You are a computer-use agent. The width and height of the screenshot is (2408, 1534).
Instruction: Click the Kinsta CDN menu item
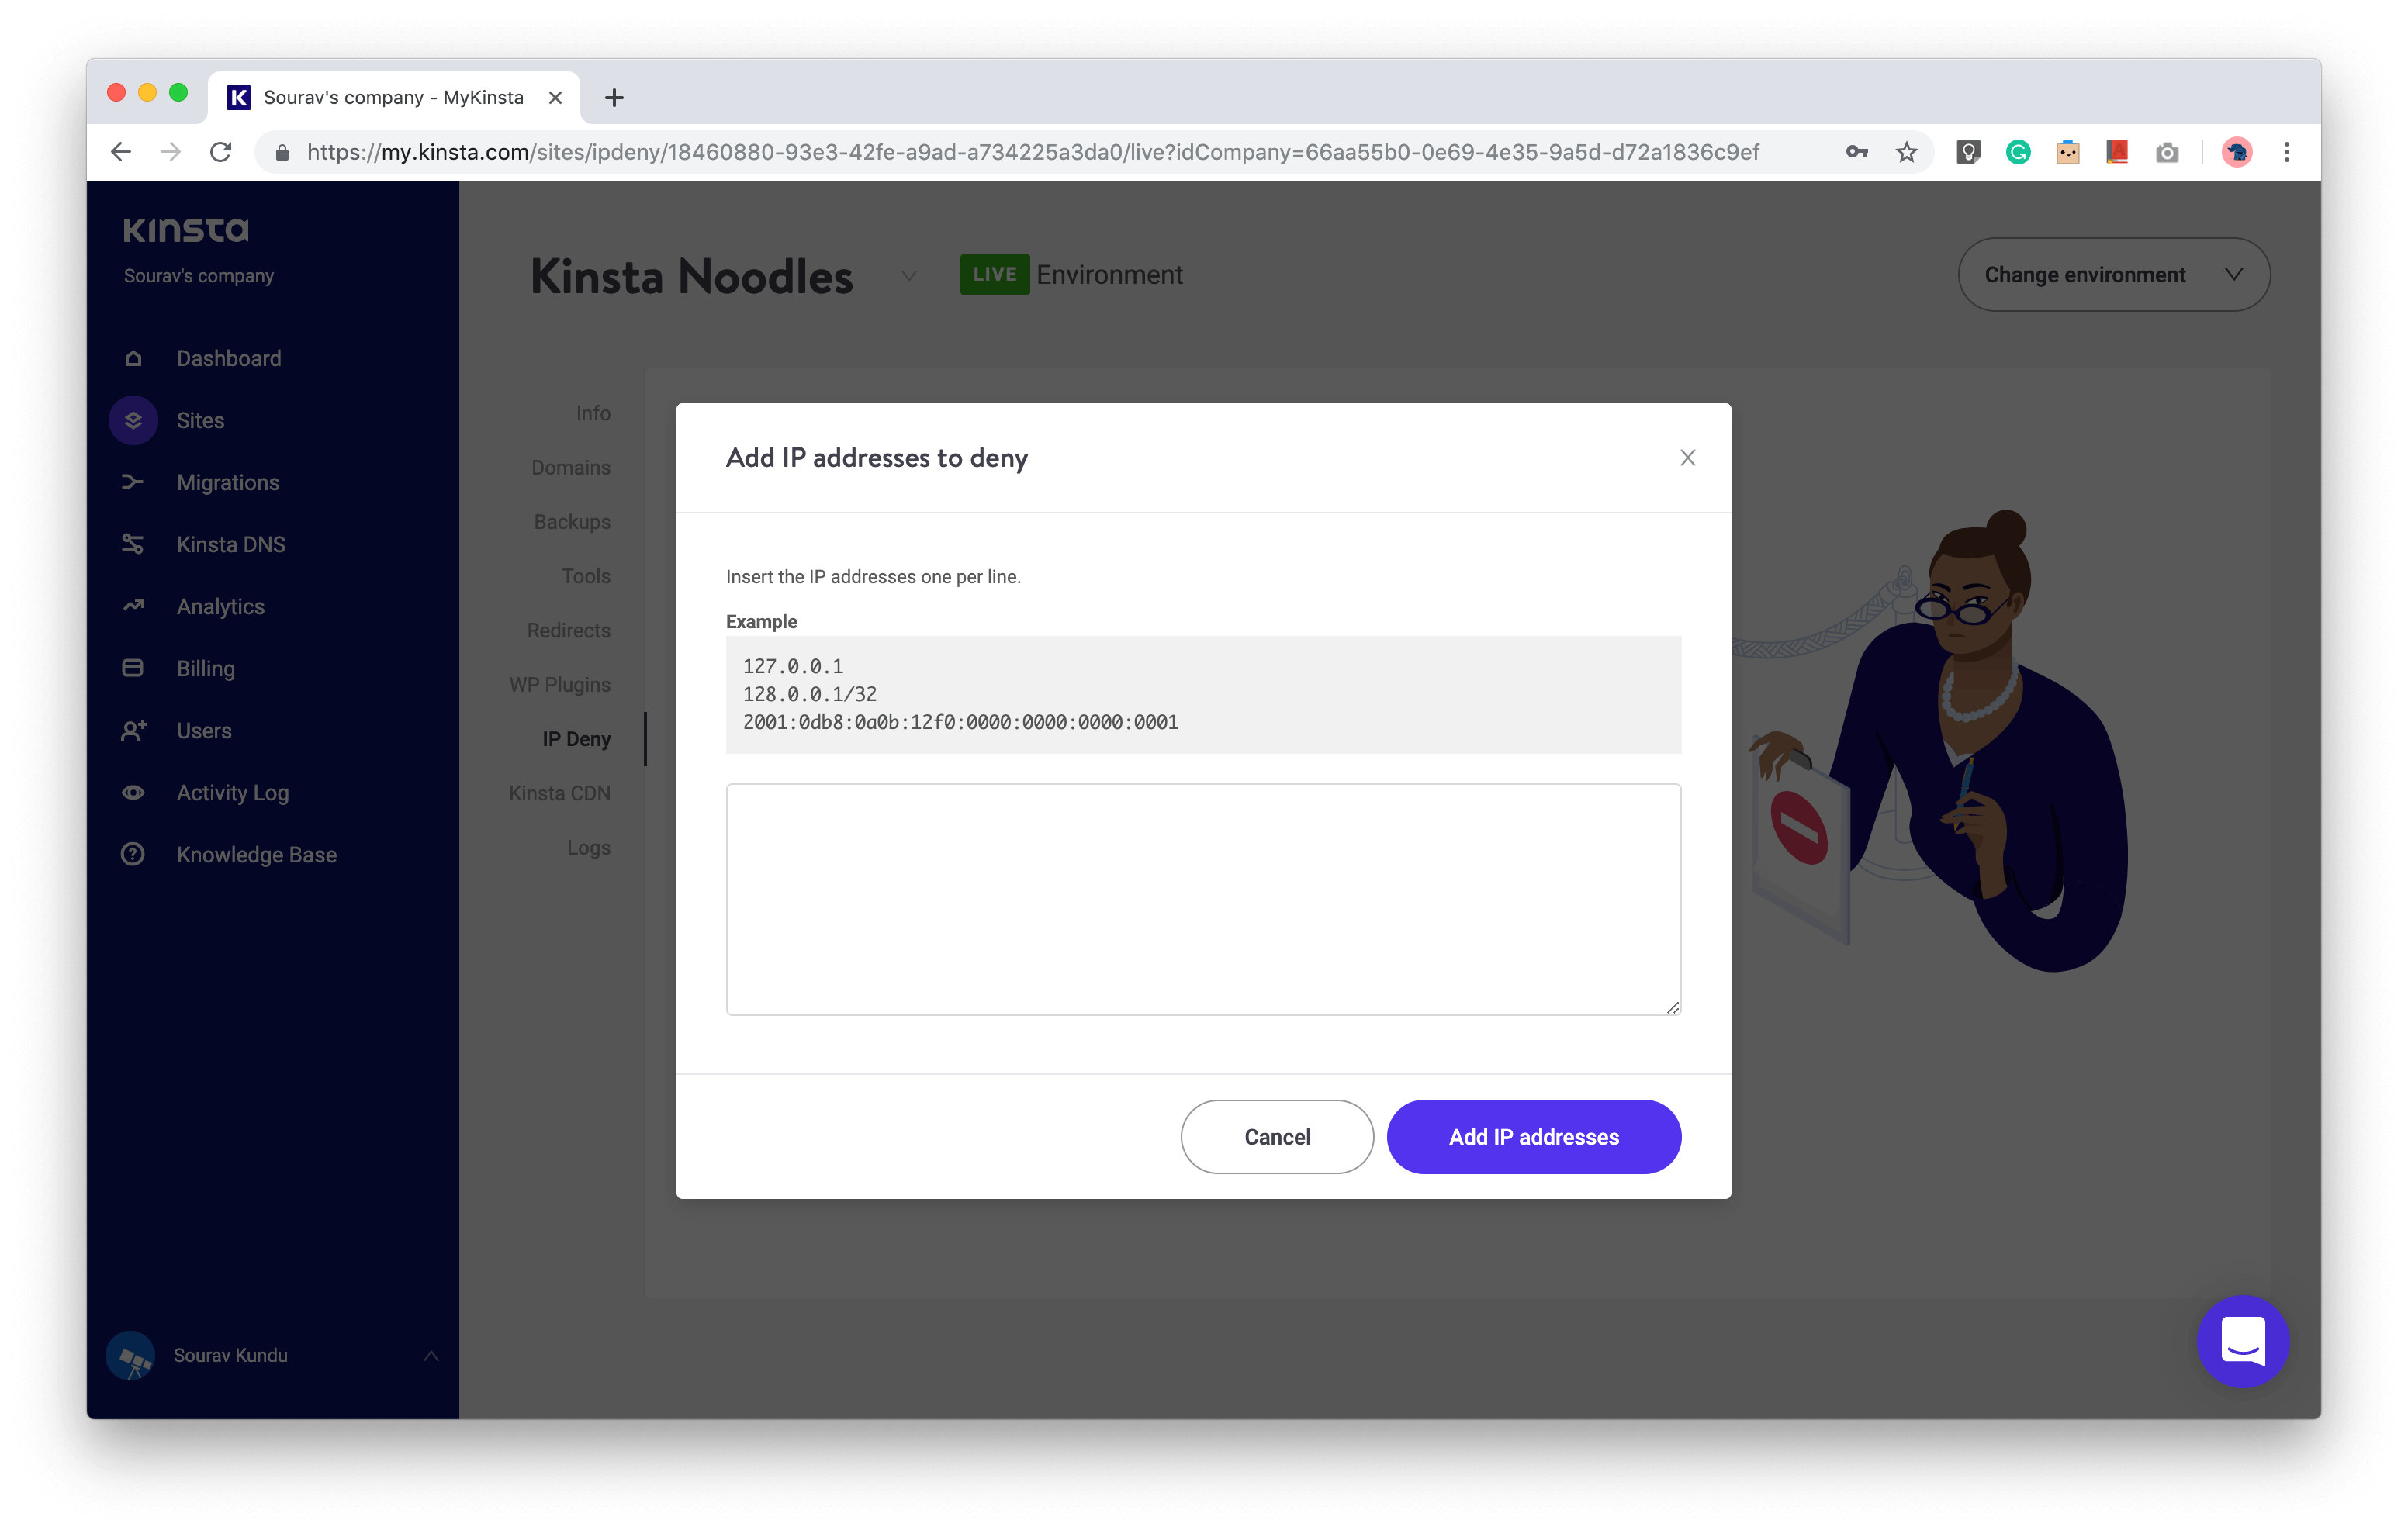556,792
